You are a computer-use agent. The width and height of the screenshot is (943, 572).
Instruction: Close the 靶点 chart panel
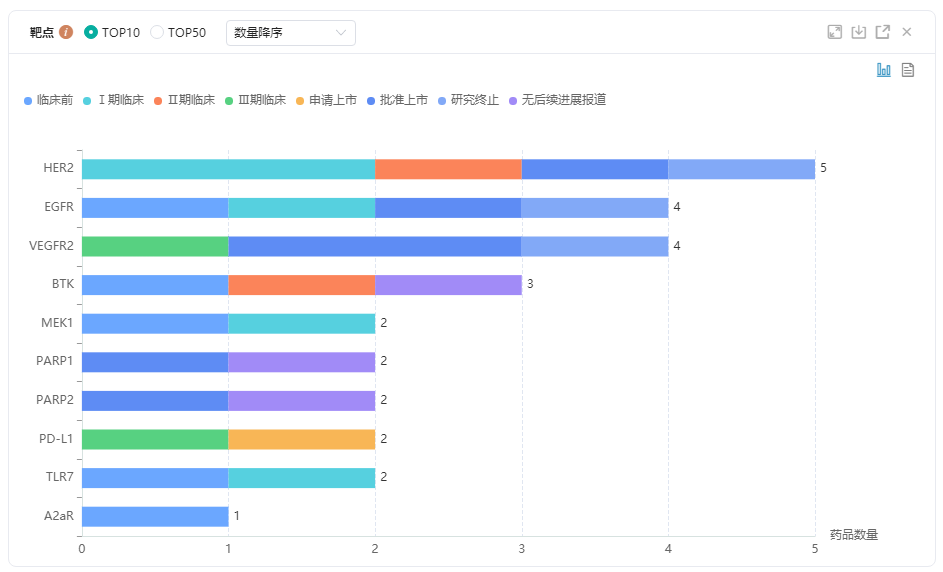[907, 32]
